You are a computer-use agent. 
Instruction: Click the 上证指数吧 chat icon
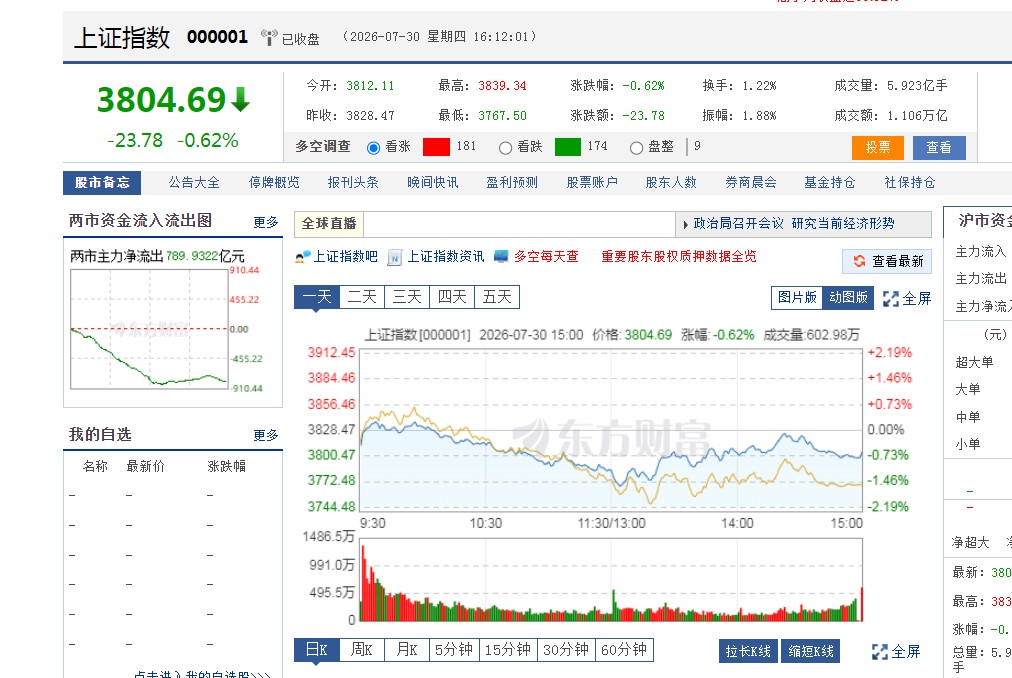point(303,257)
